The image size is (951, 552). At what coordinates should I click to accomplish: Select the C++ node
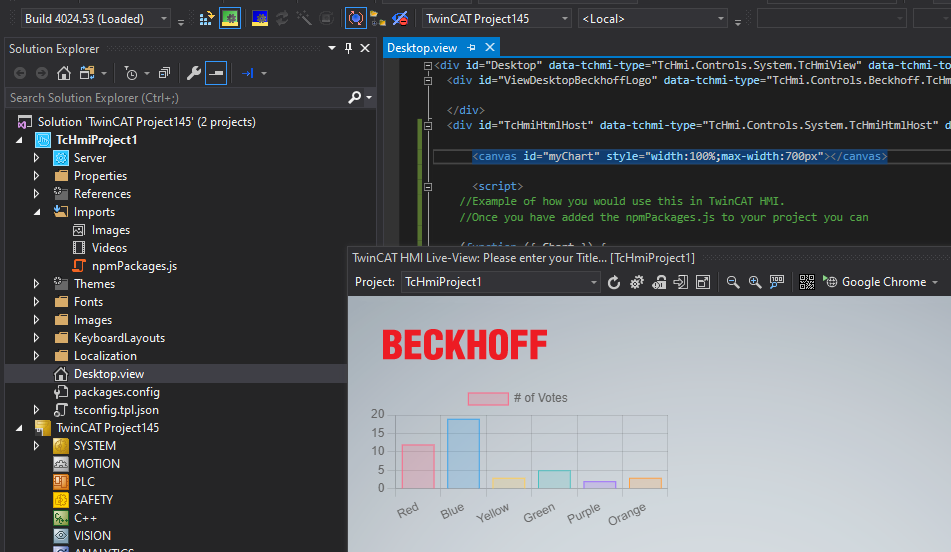point(85,518)
